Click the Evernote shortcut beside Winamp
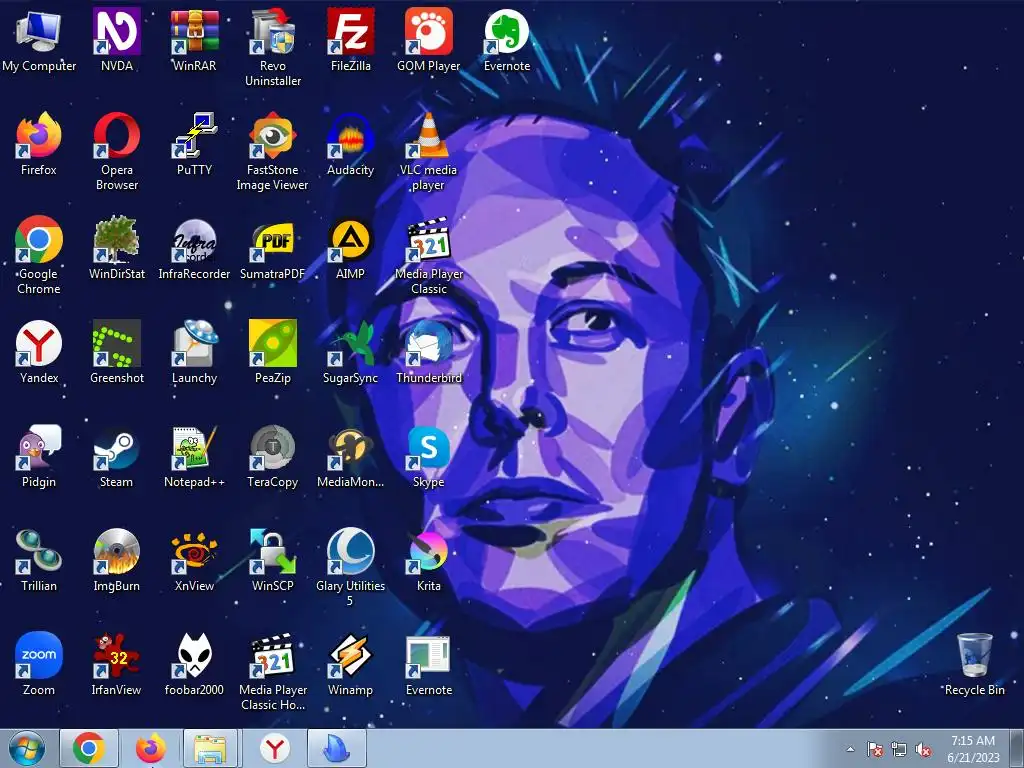Screen dimensions: 1024x768 tap(428, 655)
